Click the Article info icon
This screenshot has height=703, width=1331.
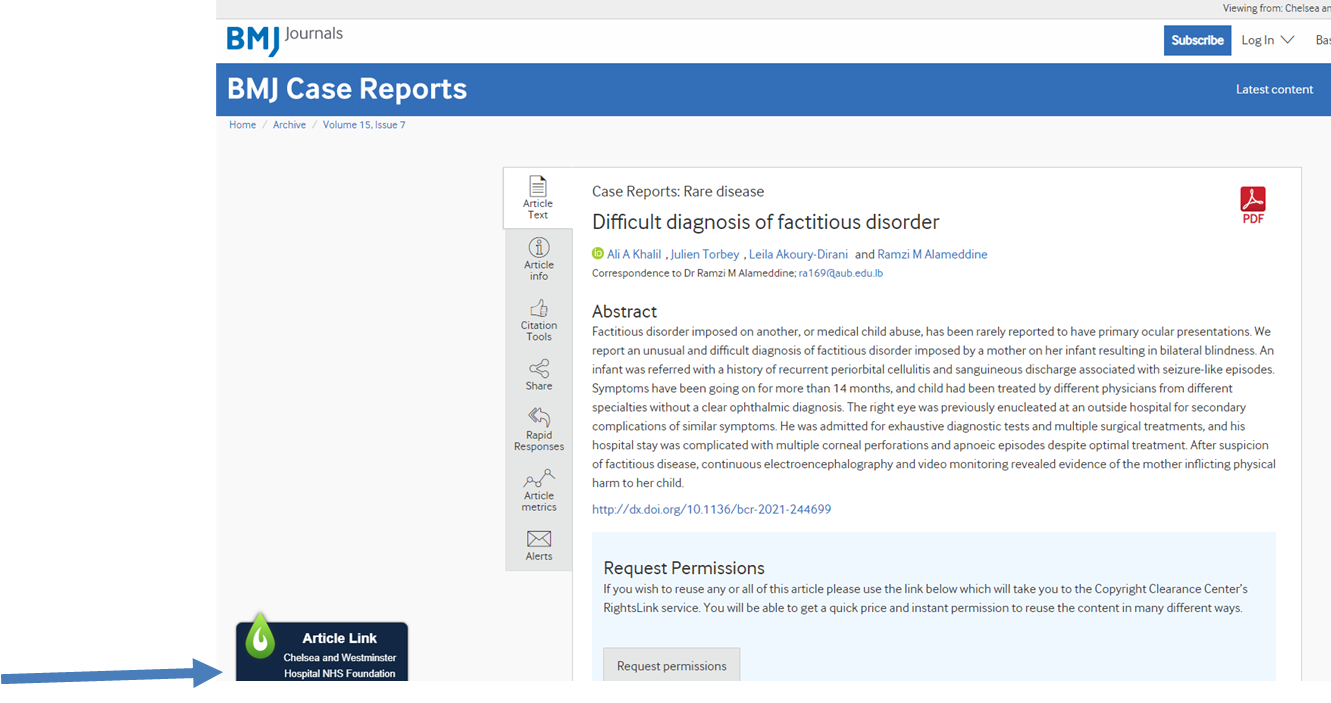coord(539,247)
